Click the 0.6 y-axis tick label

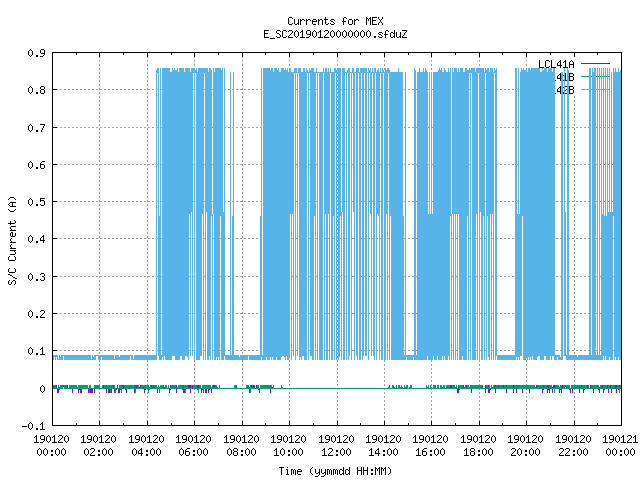point(36,165)
